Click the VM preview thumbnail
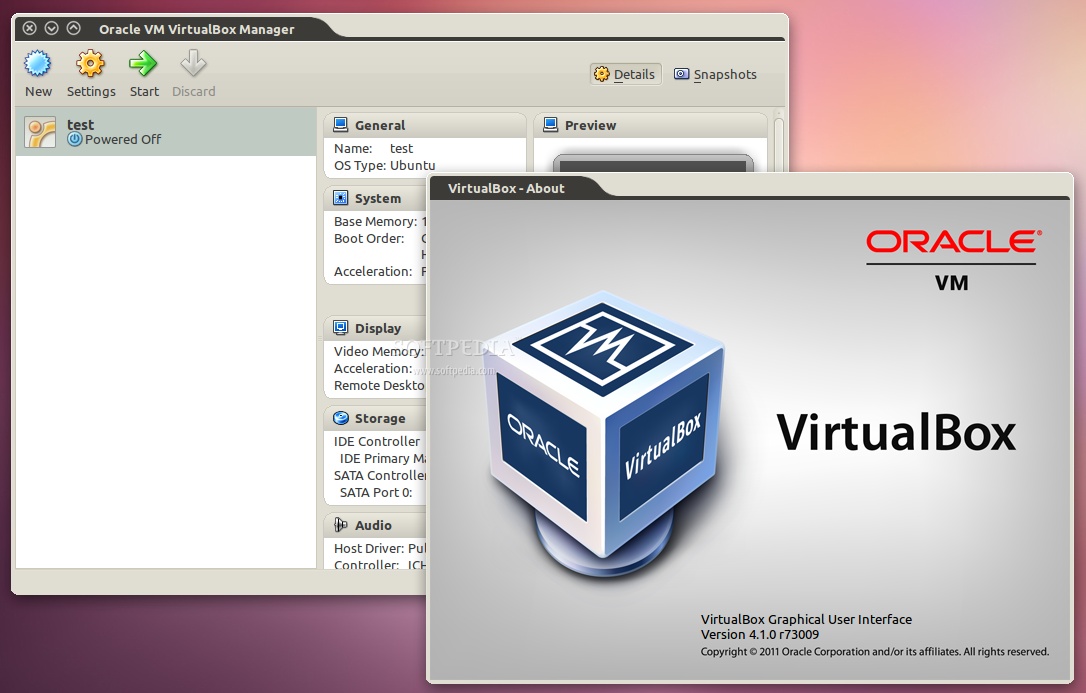Viewport: 1086px width, 693px height. (x=652, y=163)
